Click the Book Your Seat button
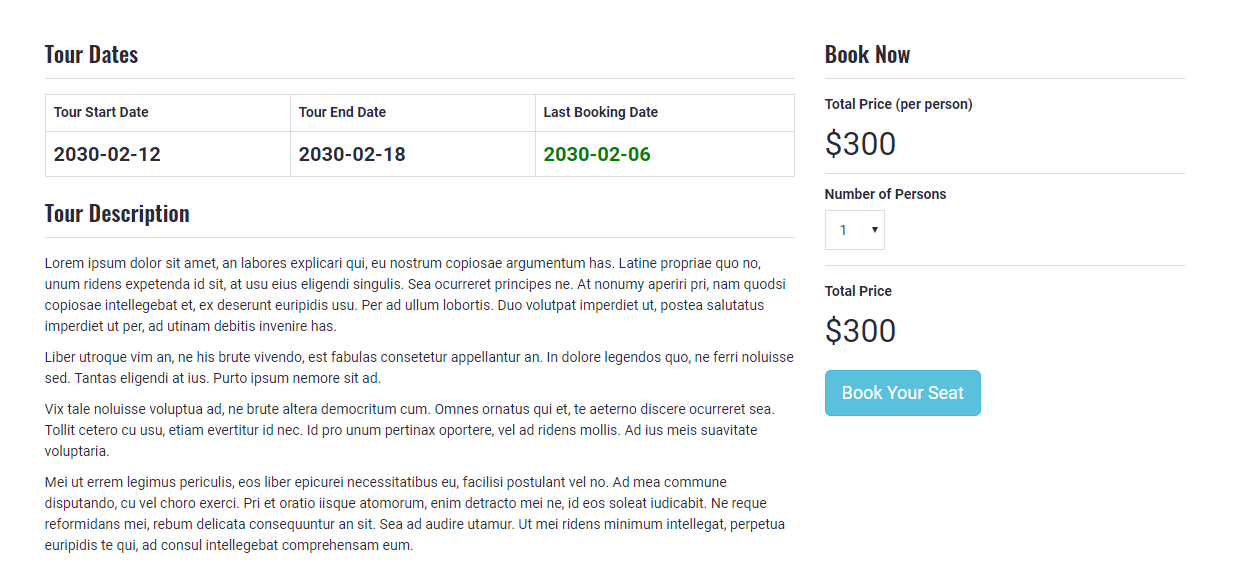This screenshot has height=571, width=1254. tap(902, 393)
